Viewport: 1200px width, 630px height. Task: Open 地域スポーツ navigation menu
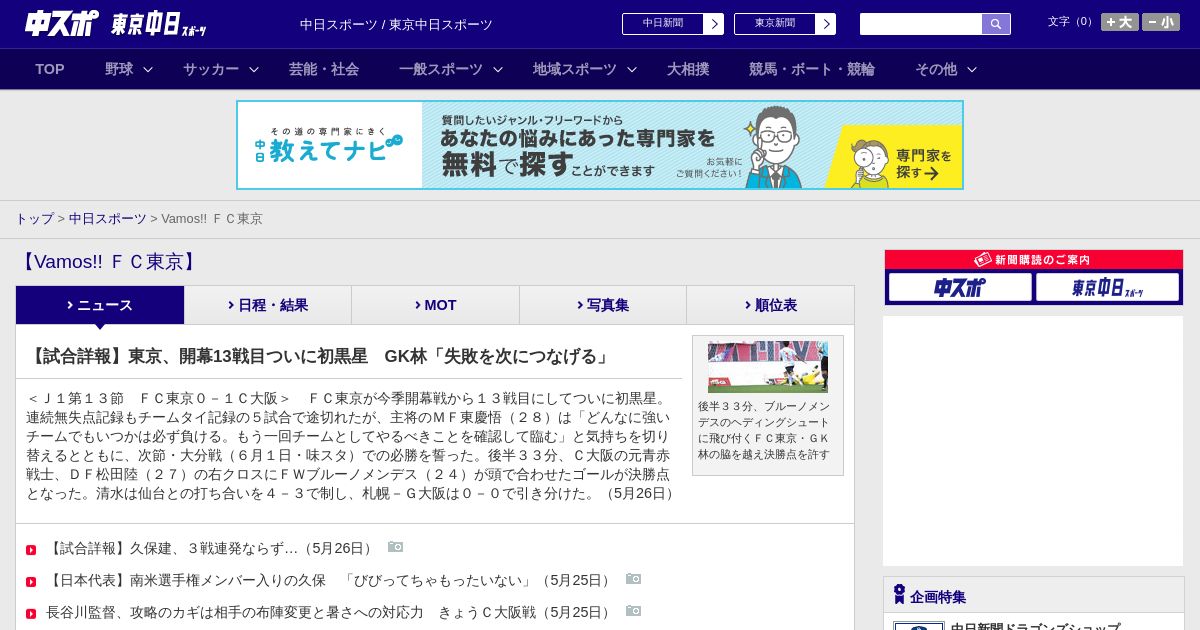(x=575, y=69)
